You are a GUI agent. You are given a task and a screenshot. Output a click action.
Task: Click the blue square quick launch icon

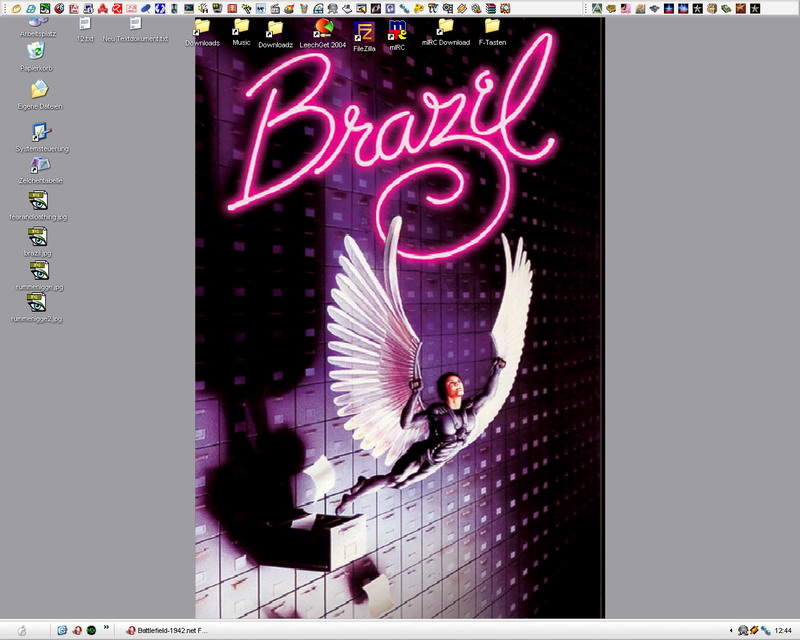pyautogui.click(x=62, y=630)
